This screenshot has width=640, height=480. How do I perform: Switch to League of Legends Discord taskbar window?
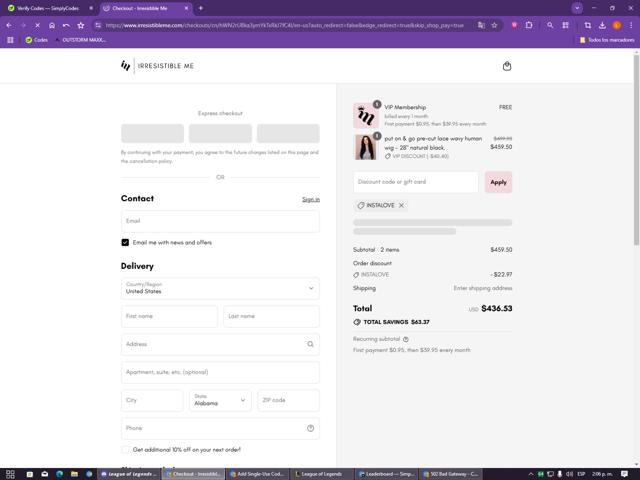pyautogui.click(x=129, y=474)
